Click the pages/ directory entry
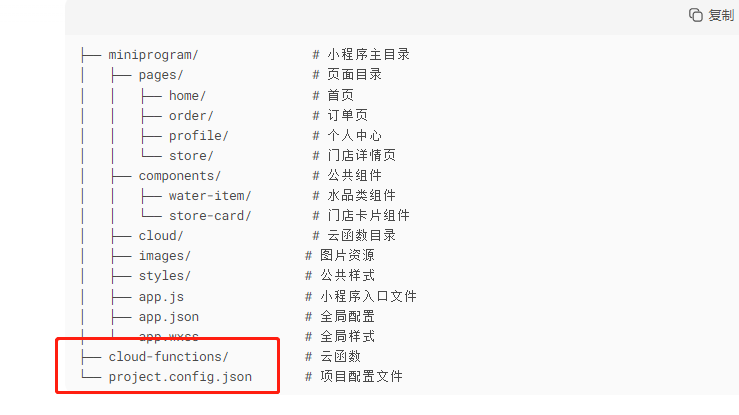The width and height of the screenshot is (739, 415). tap(161, 75)
